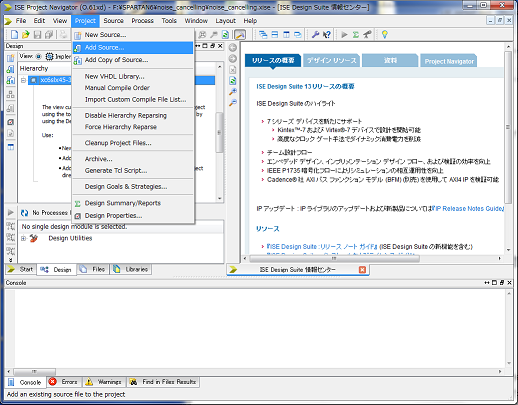518x405 pixels.
Task: Click the Design Properties icon in the Design sidebar
Action: pyautogui.click(x=11, y=122)
